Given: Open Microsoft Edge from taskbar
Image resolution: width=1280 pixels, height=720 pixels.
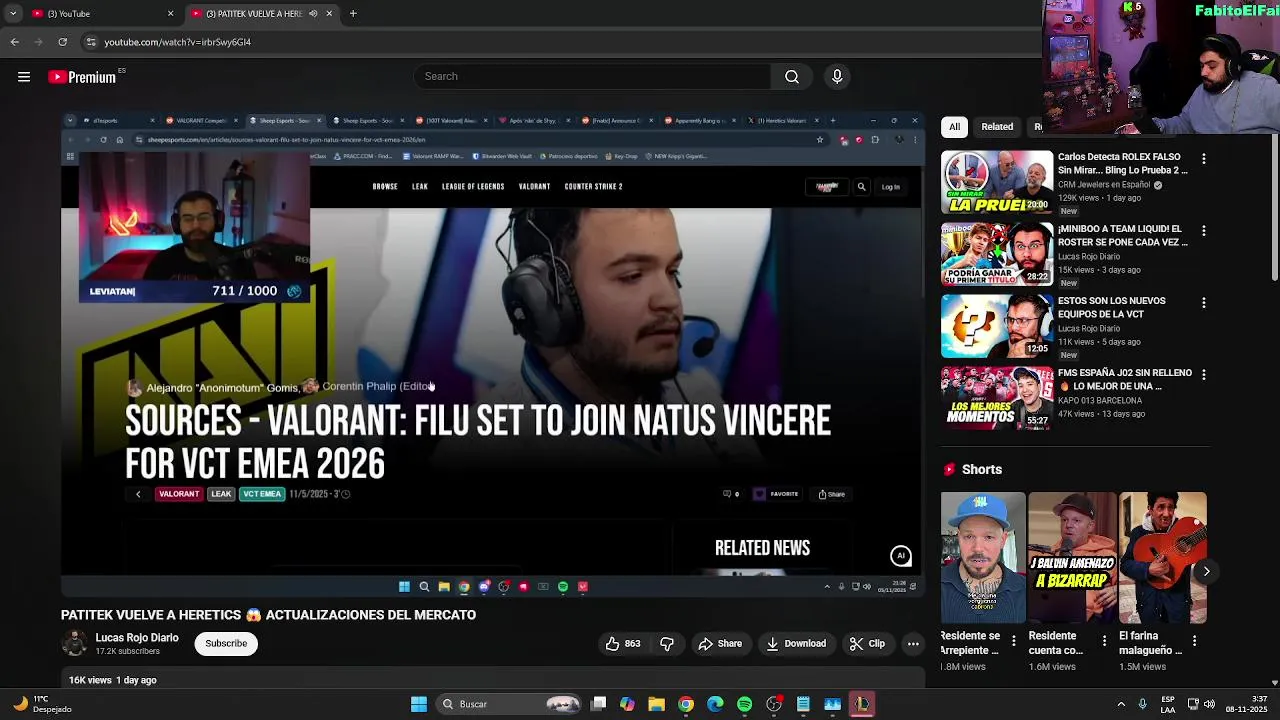Looking at the screenshot, I should click(x=715, y=704).
